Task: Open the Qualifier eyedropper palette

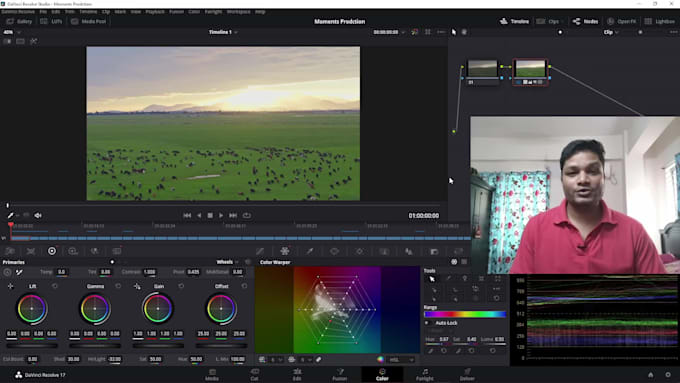Action: pos(310,251)
